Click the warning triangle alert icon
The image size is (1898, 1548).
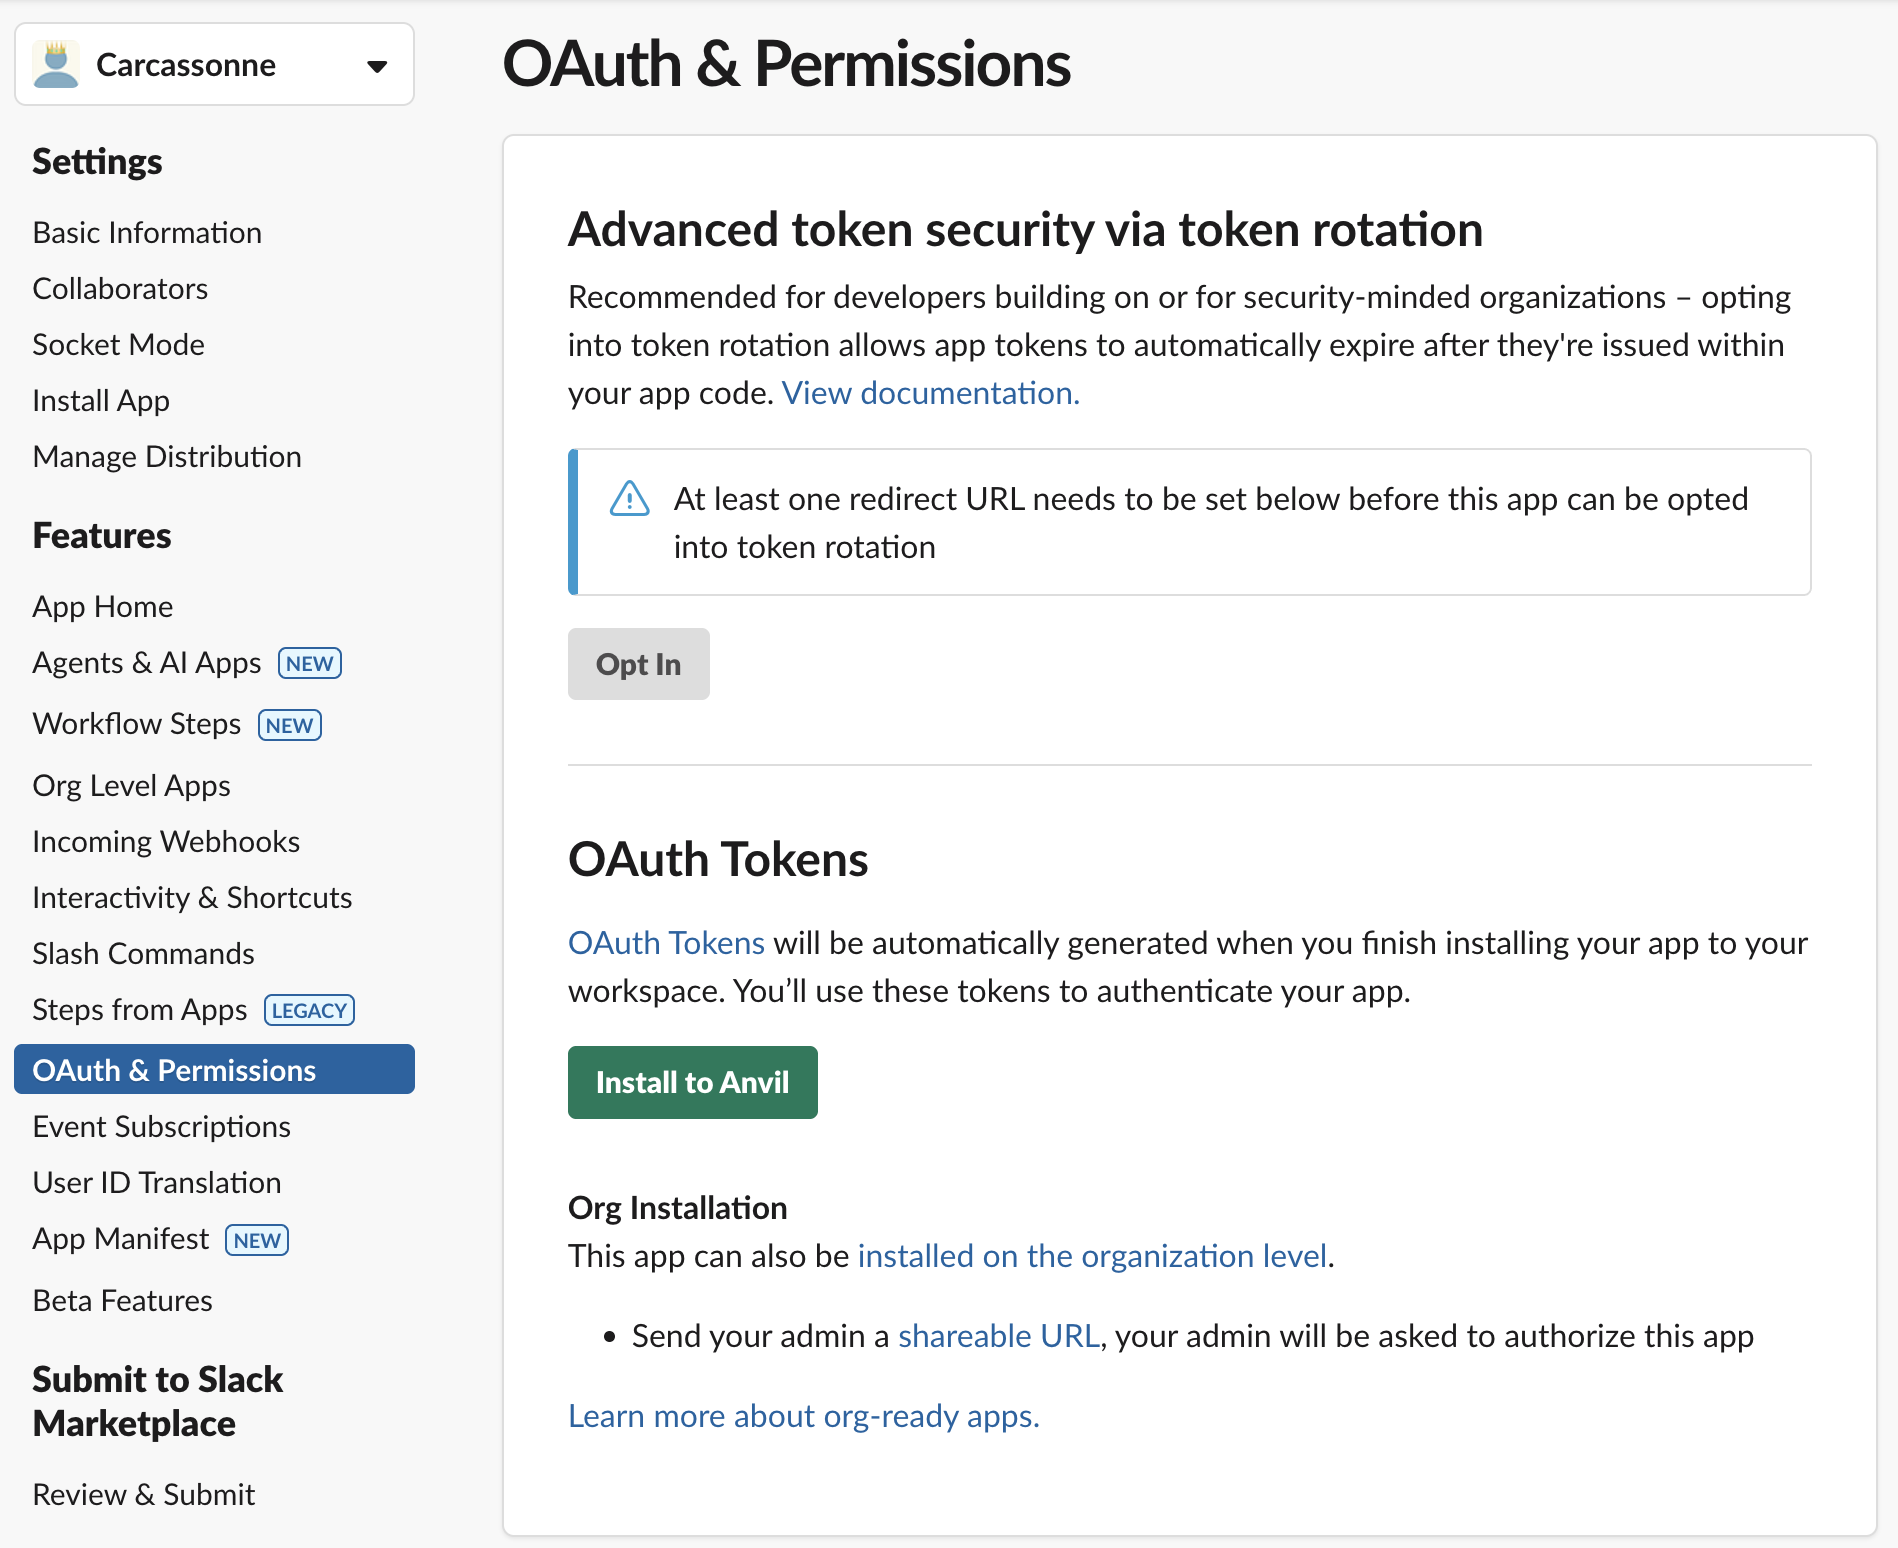(629, 498)
